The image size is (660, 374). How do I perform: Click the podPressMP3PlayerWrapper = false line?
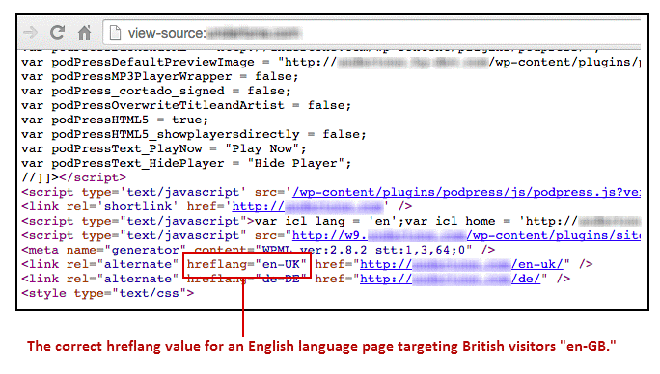[160, 77]
